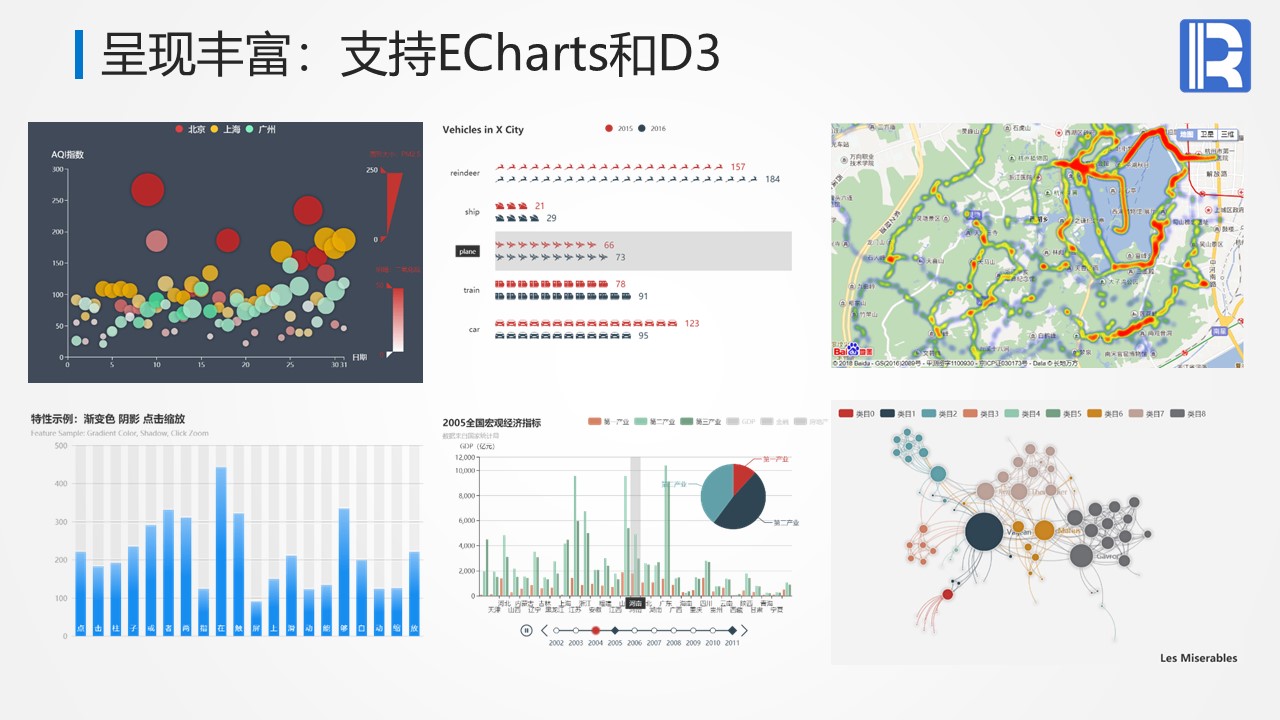1280x720 pixels.
Task: Click the largest red bubble in the AQI chart
Action: pyautogui.click(x=147, y=190)
